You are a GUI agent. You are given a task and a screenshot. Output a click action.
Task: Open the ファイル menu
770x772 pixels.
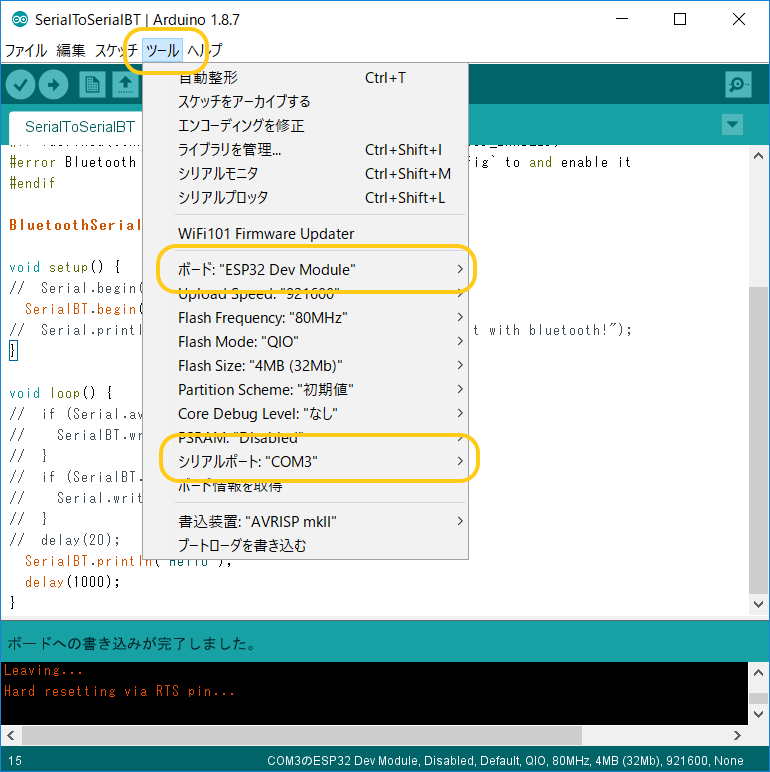[x=26, y=50]
